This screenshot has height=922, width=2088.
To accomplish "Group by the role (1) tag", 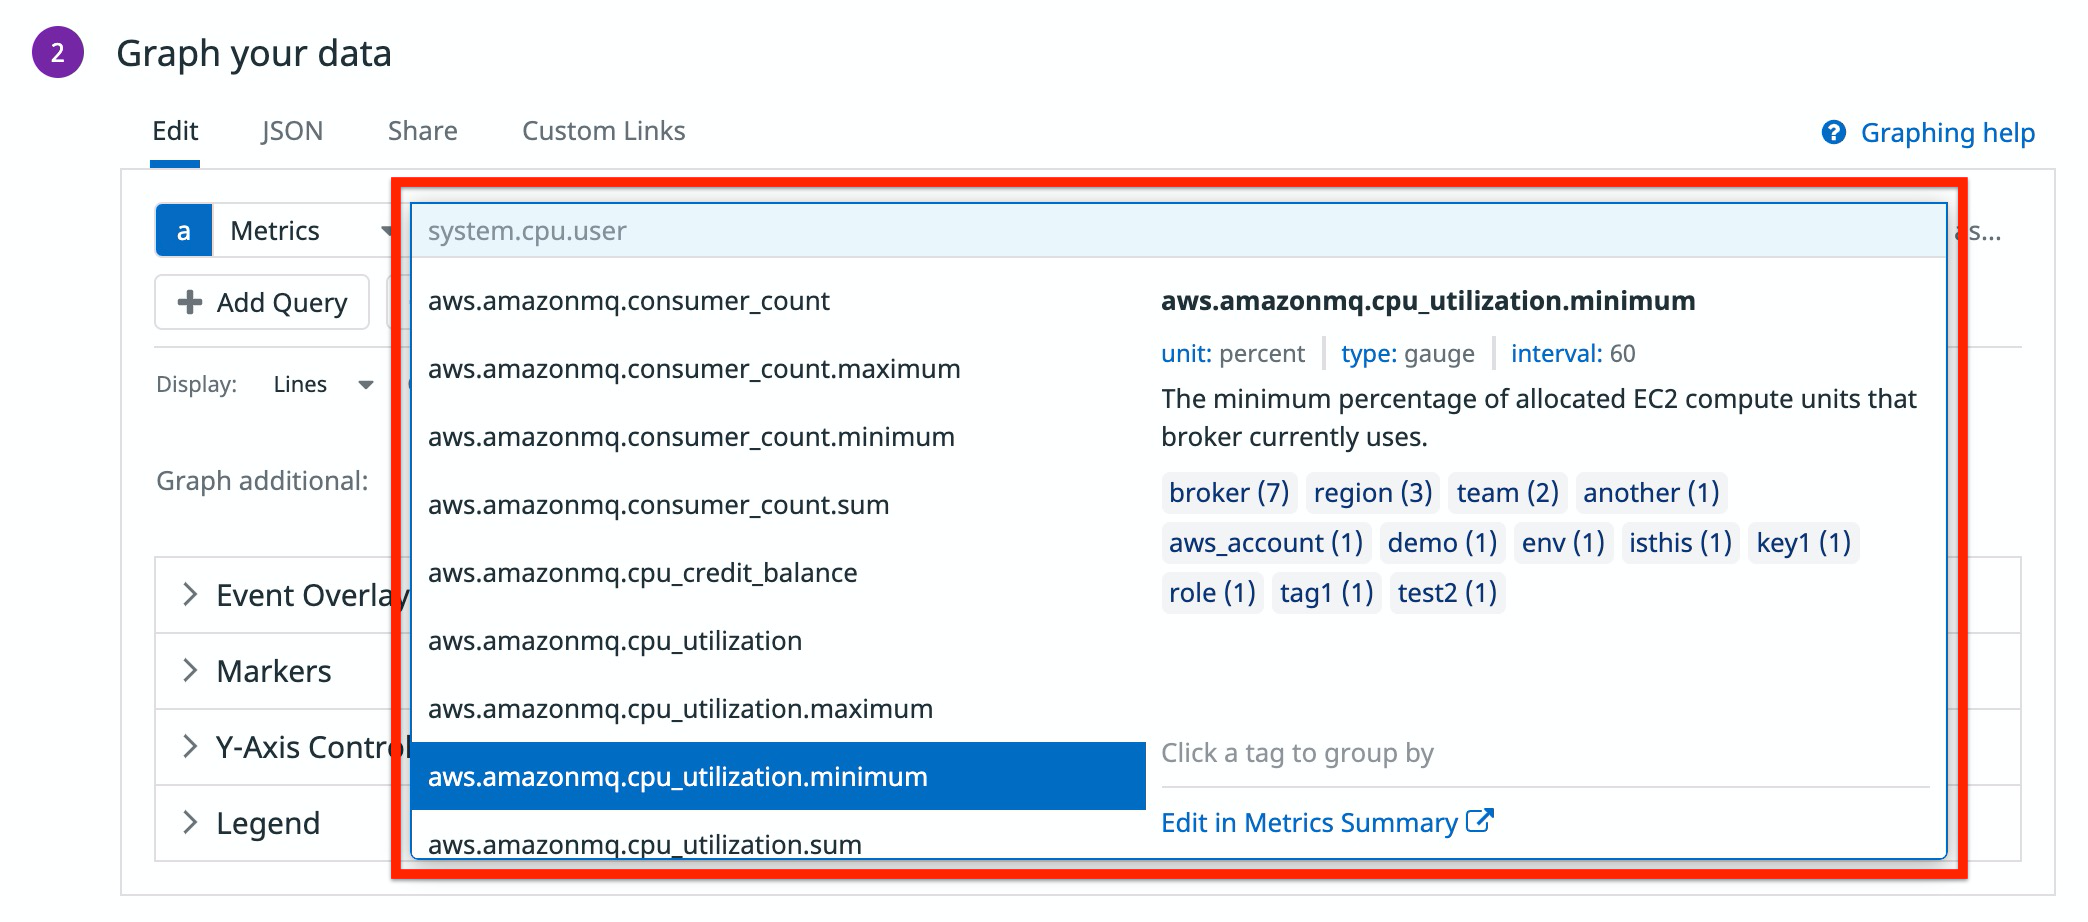I will 1212,592.
